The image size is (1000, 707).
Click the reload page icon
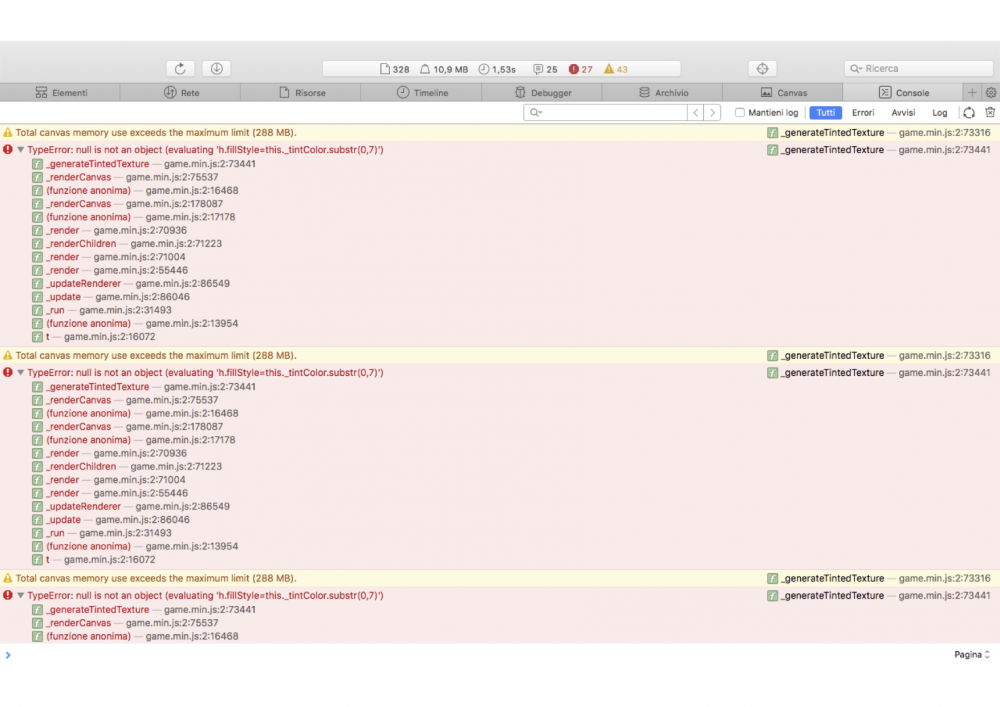pos(180,69)
